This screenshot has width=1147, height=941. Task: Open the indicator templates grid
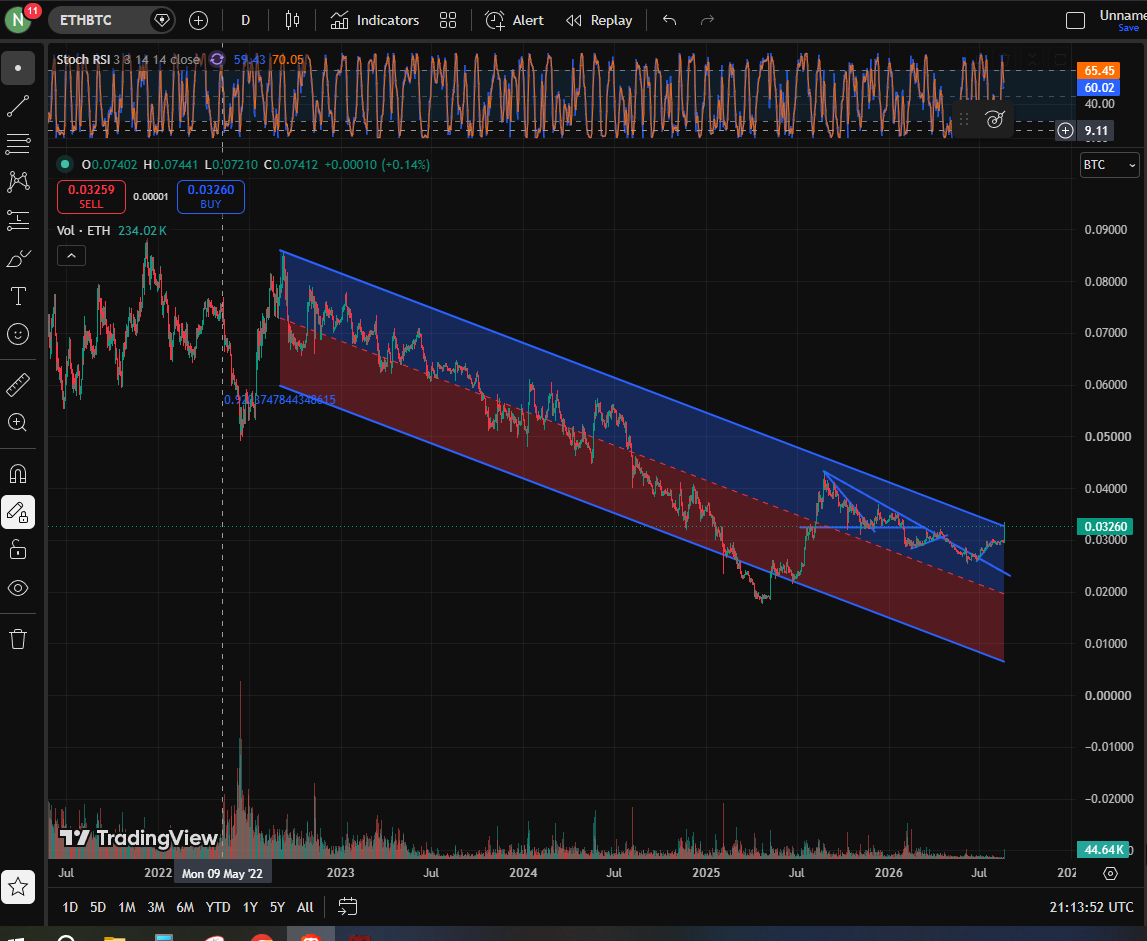(x=448, y=20)
